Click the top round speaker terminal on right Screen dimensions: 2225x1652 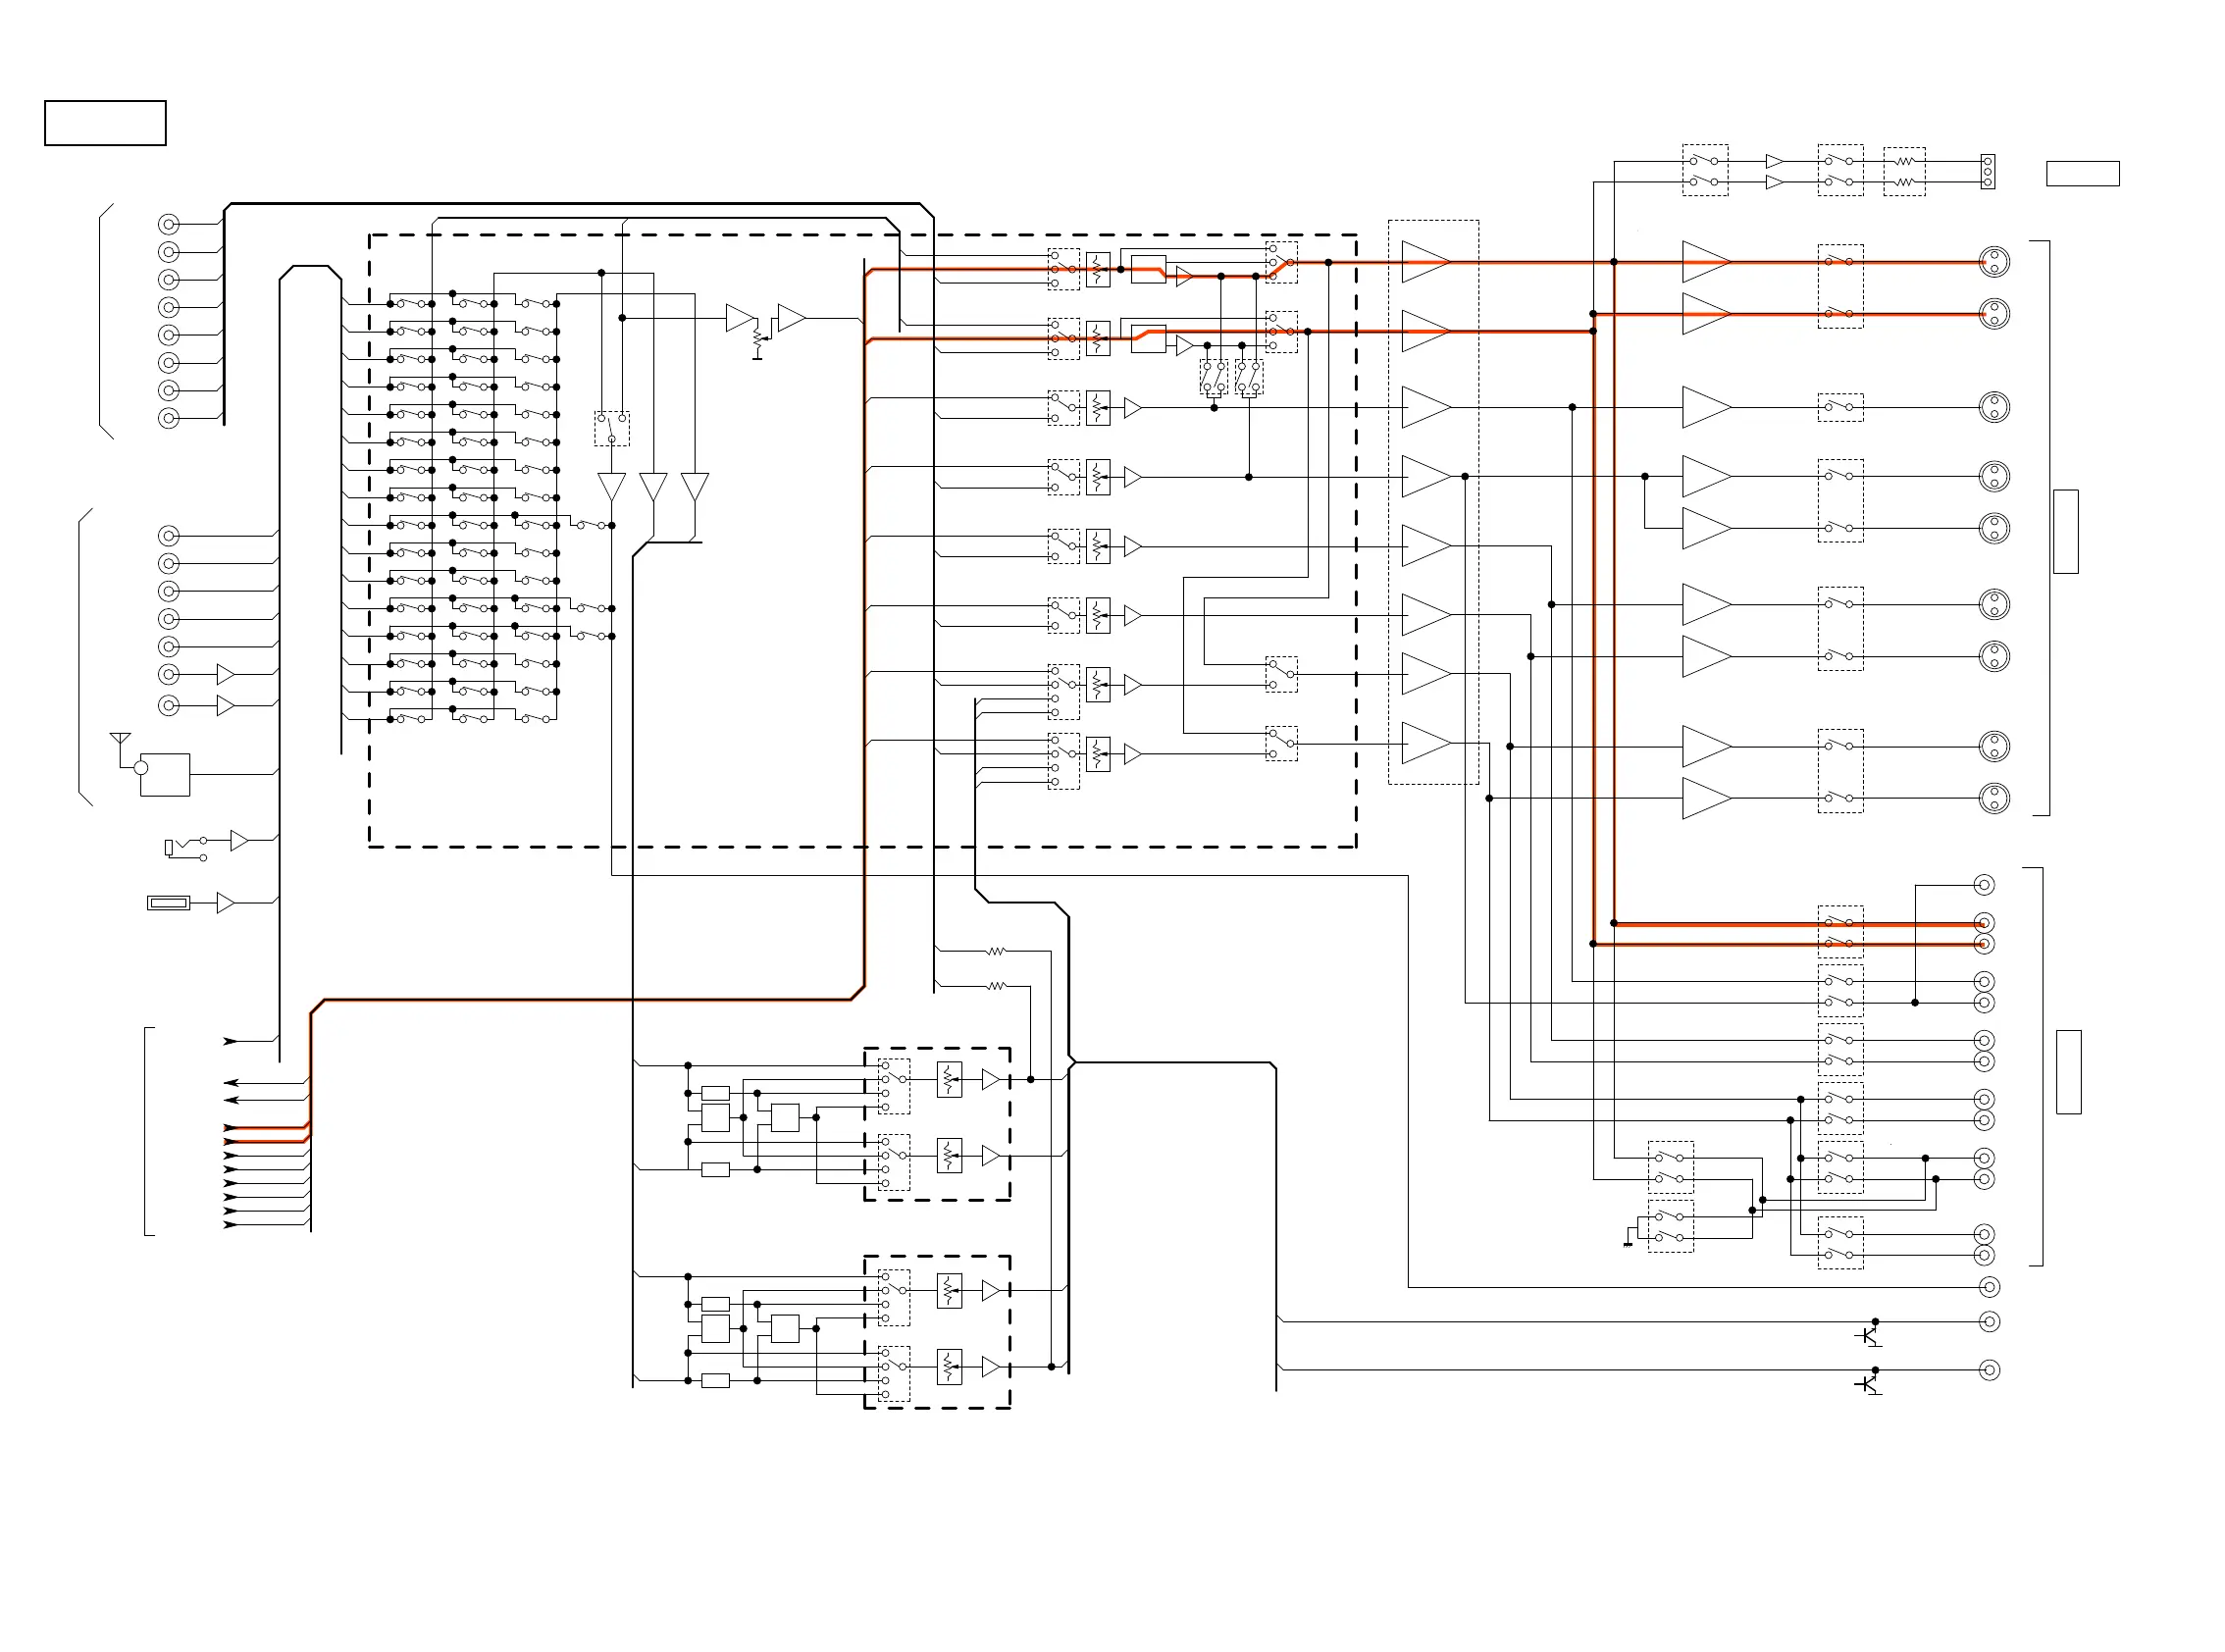point(1994,262)
